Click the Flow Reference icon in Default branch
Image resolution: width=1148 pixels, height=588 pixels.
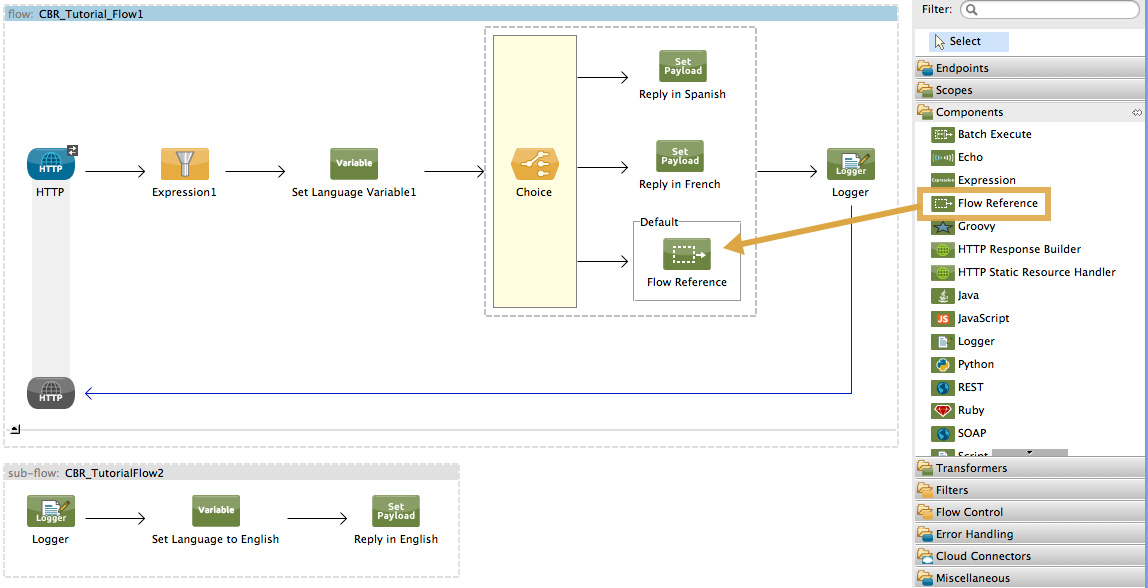pos(687,254)
